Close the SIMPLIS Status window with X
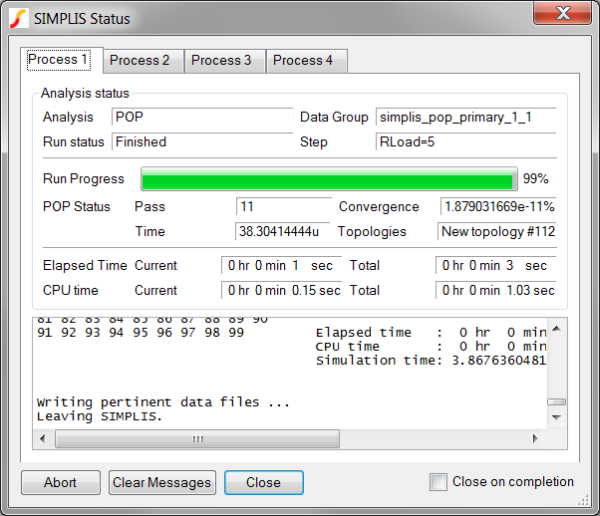This screenshot has width=600, height=516. tap(562, 13)
